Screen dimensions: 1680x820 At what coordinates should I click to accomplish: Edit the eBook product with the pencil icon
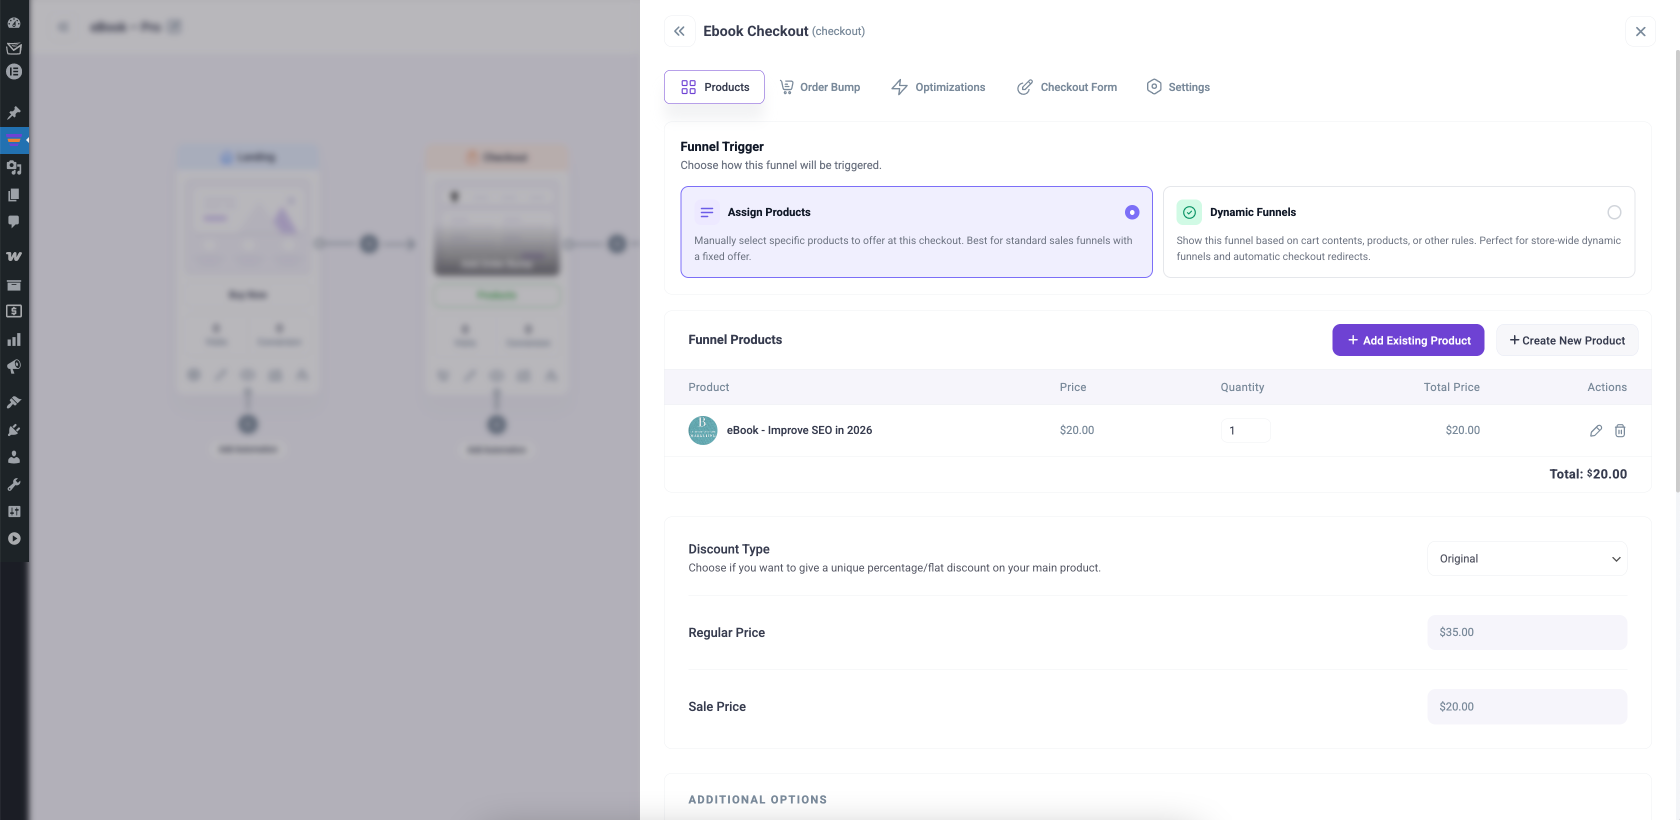pos(1596,431)
